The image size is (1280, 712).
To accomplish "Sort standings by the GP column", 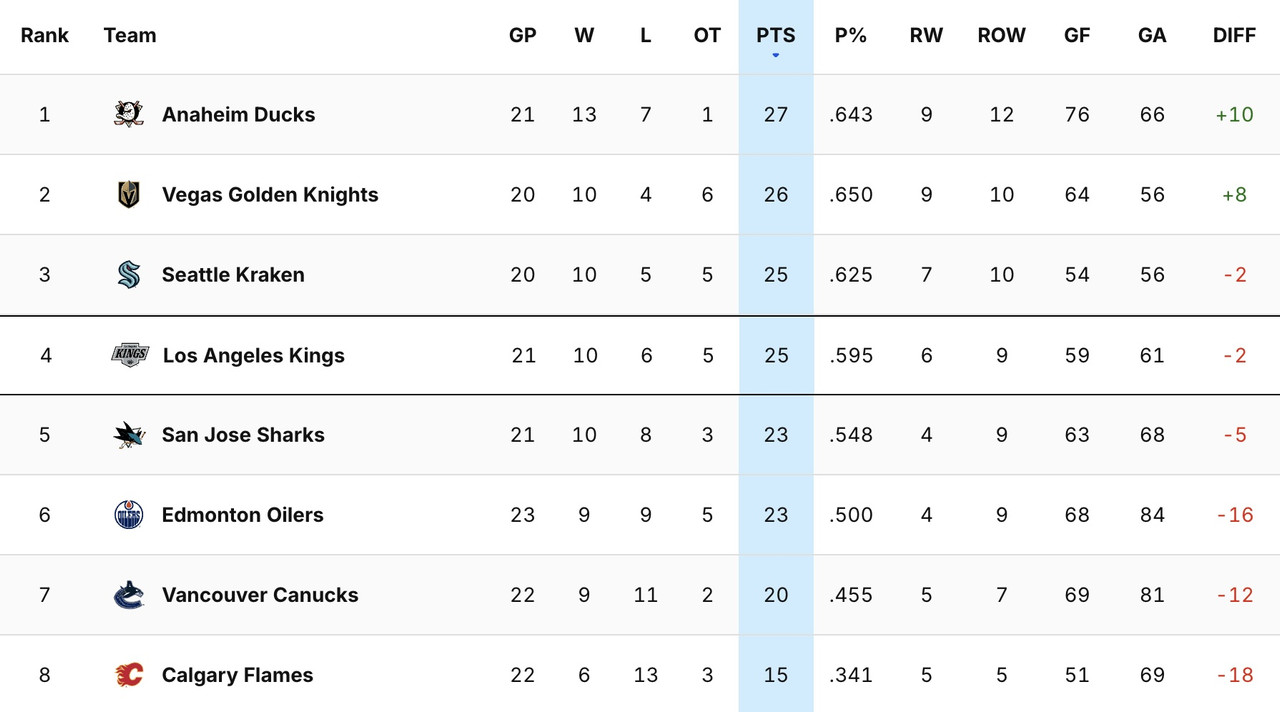I will tap(523, 35).
